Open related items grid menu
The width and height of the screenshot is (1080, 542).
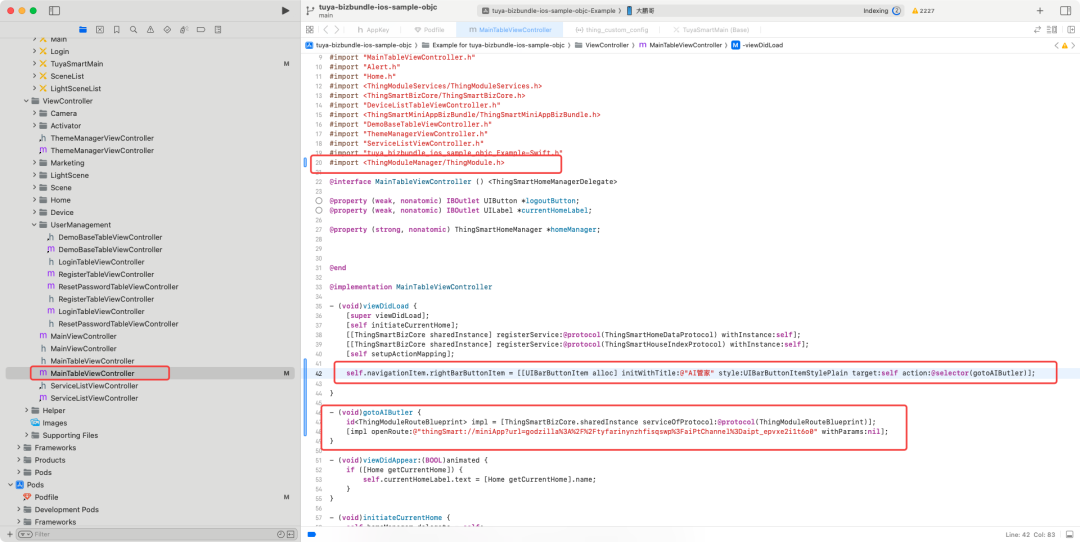click(310, 30)
